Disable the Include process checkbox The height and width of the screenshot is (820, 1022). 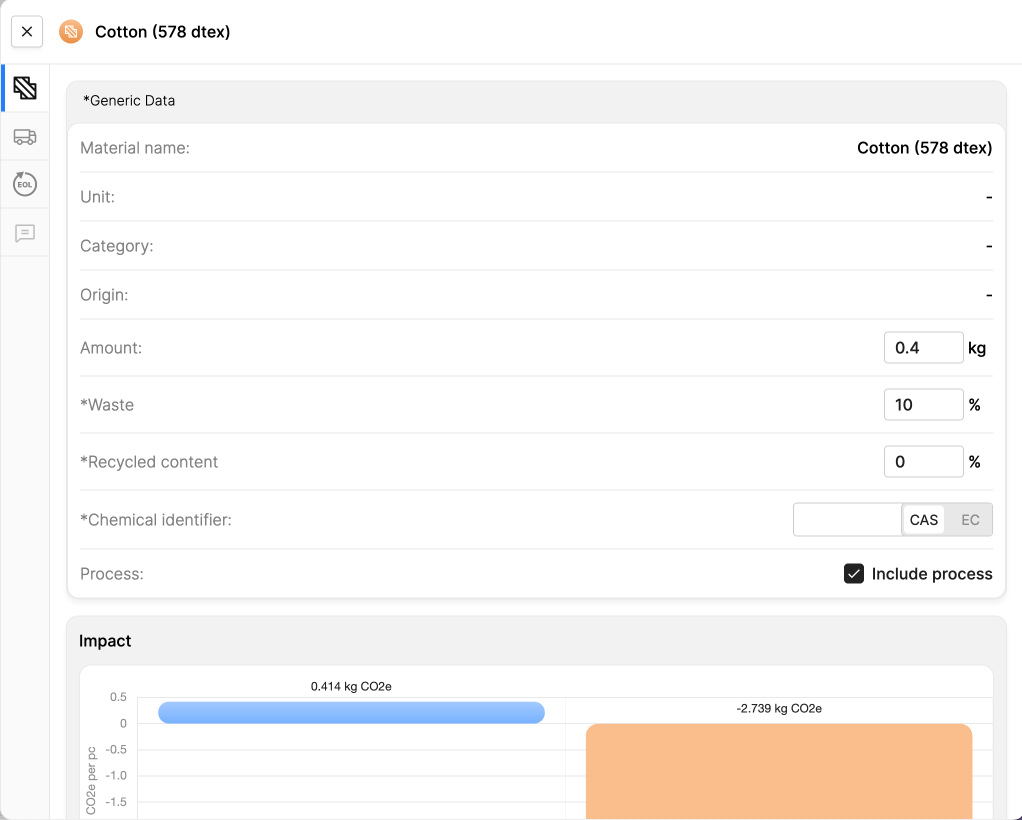(x=854, y=573)
